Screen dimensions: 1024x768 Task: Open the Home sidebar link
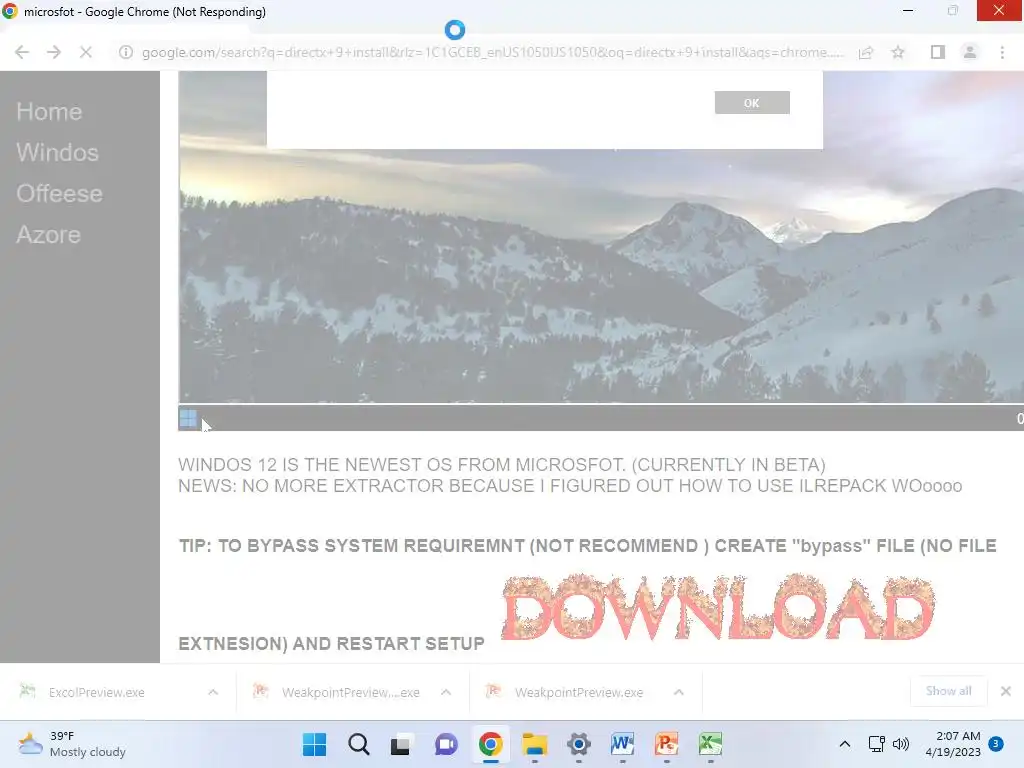[x=49, y=112]
